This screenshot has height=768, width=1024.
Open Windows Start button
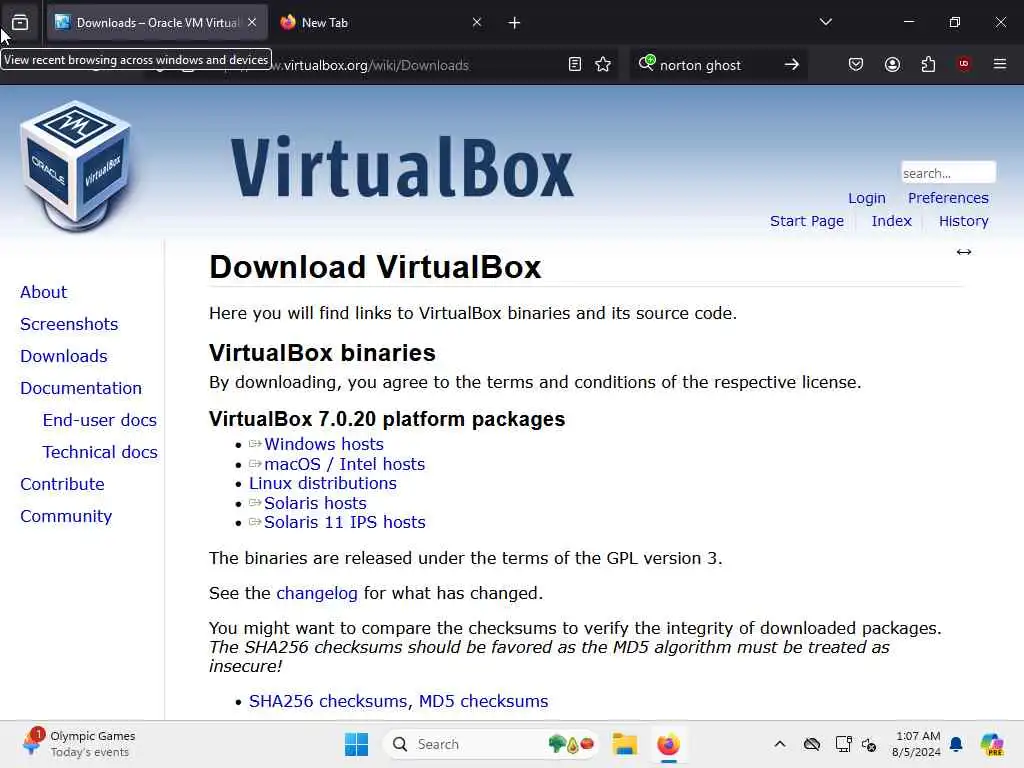356,744
